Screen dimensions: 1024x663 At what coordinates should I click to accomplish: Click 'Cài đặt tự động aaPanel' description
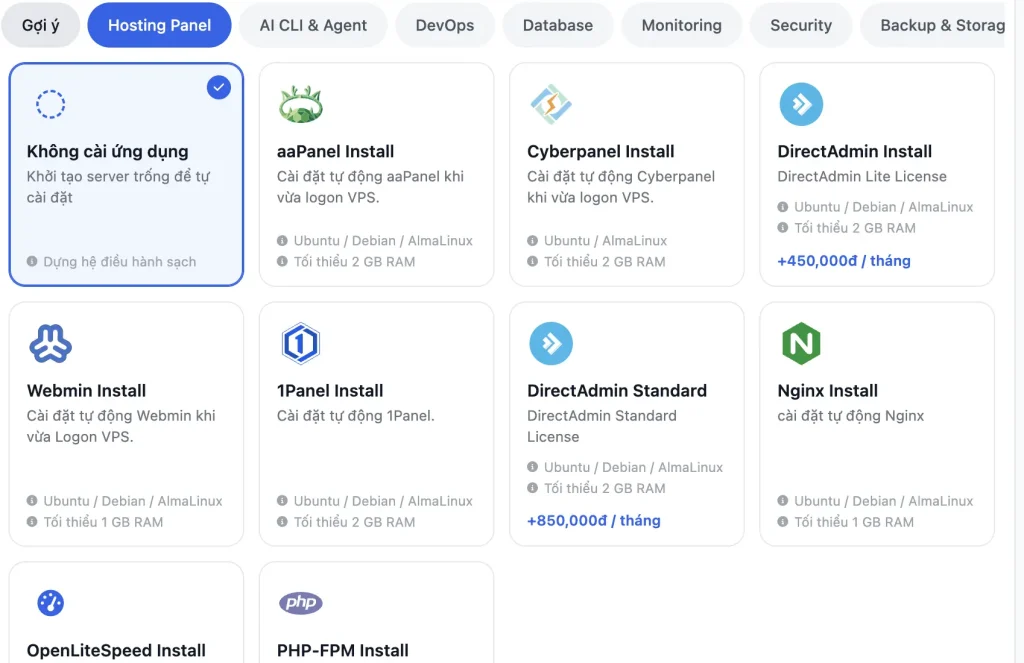tap(370, 187)
